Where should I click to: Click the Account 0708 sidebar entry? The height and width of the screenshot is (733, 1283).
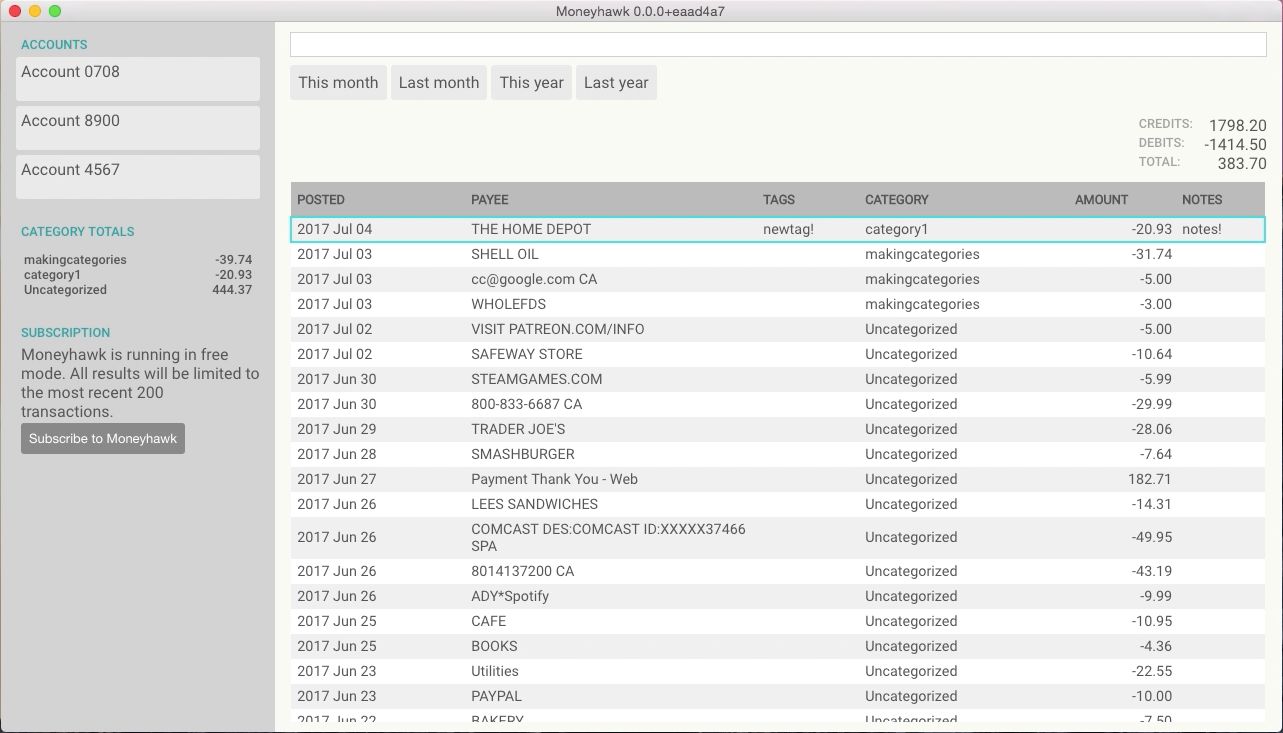tap(138, 78)
